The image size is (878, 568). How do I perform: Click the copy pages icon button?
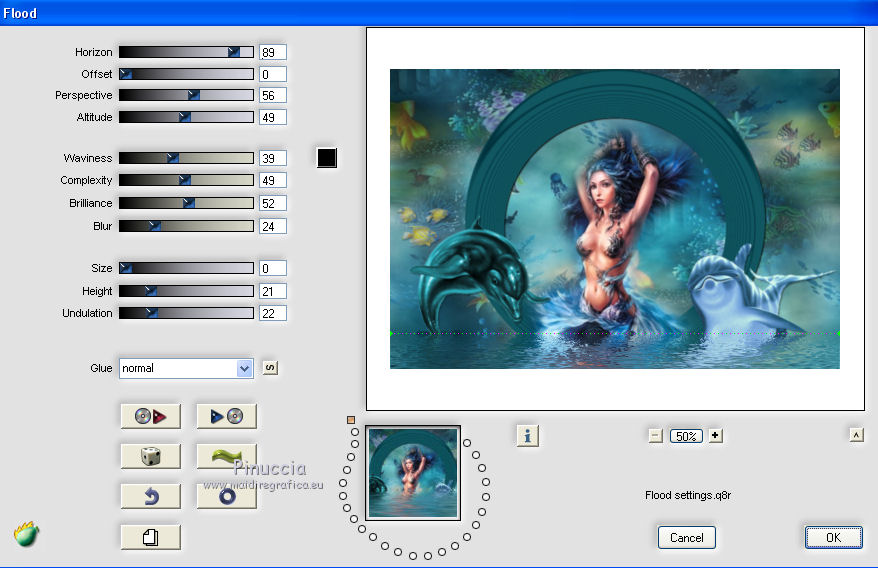tap(151, 537)
